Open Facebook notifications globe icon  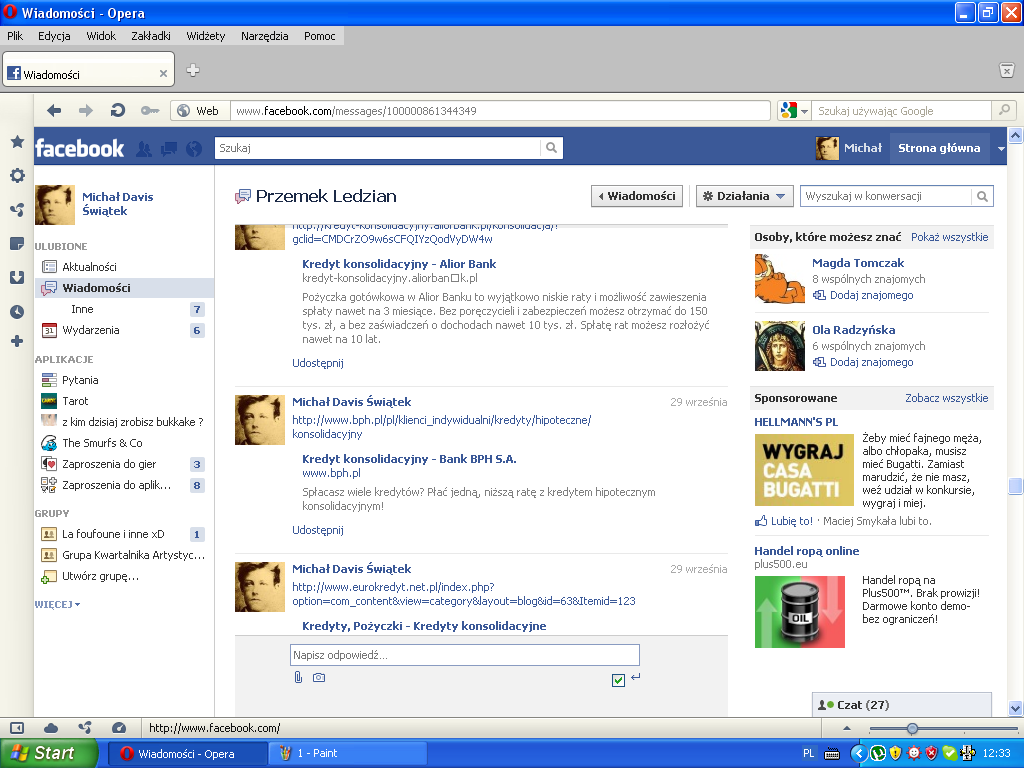(194, 149)
